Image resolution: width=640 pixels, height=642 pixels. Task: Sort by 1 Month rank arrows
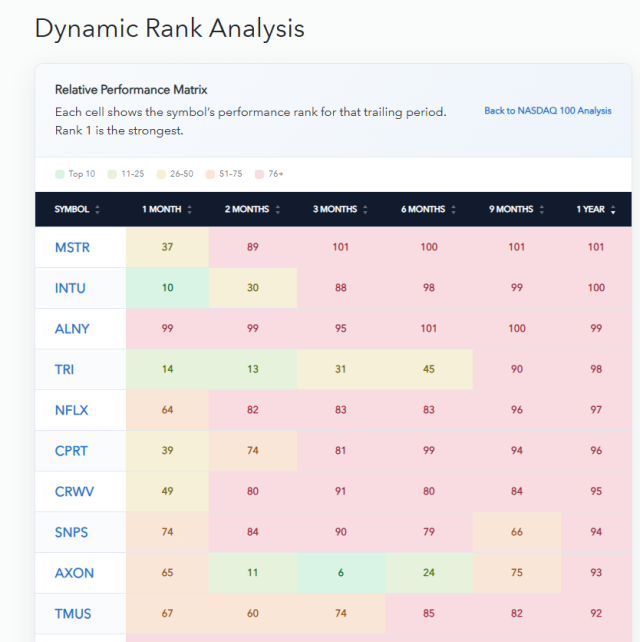click(190, 210)
